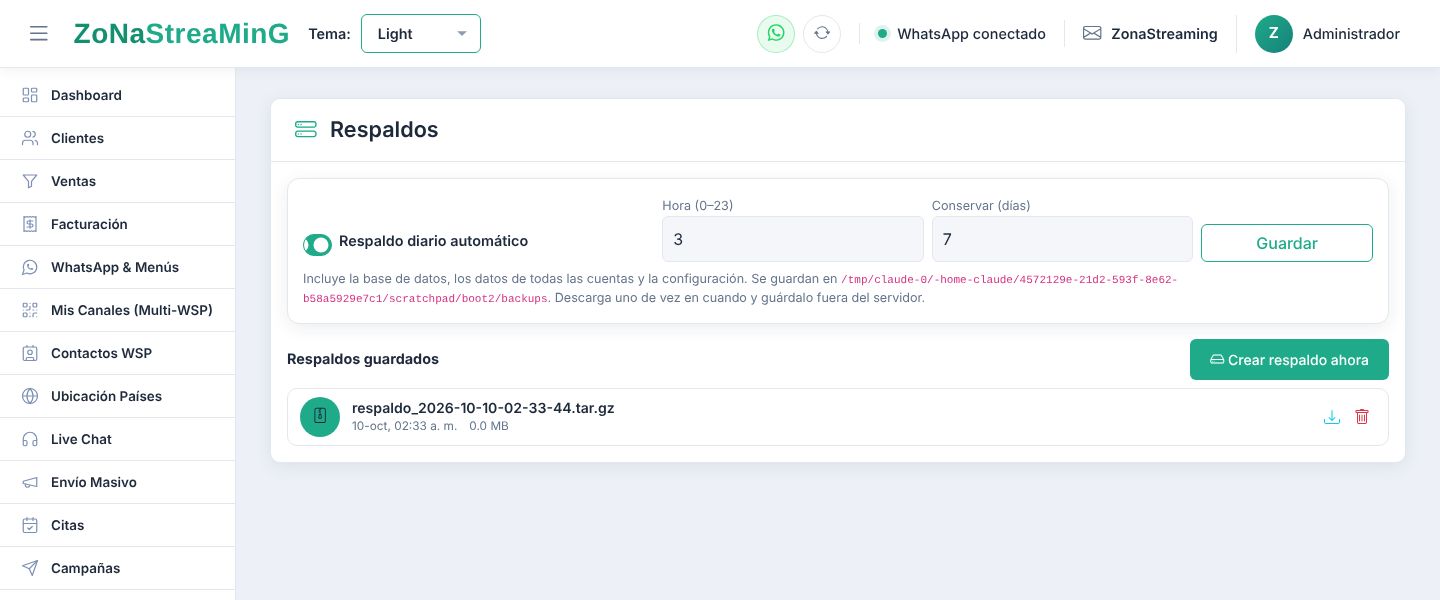Click the Facturación invoice icon in sidebar
Screen dimensions: 1440x600
30,224
